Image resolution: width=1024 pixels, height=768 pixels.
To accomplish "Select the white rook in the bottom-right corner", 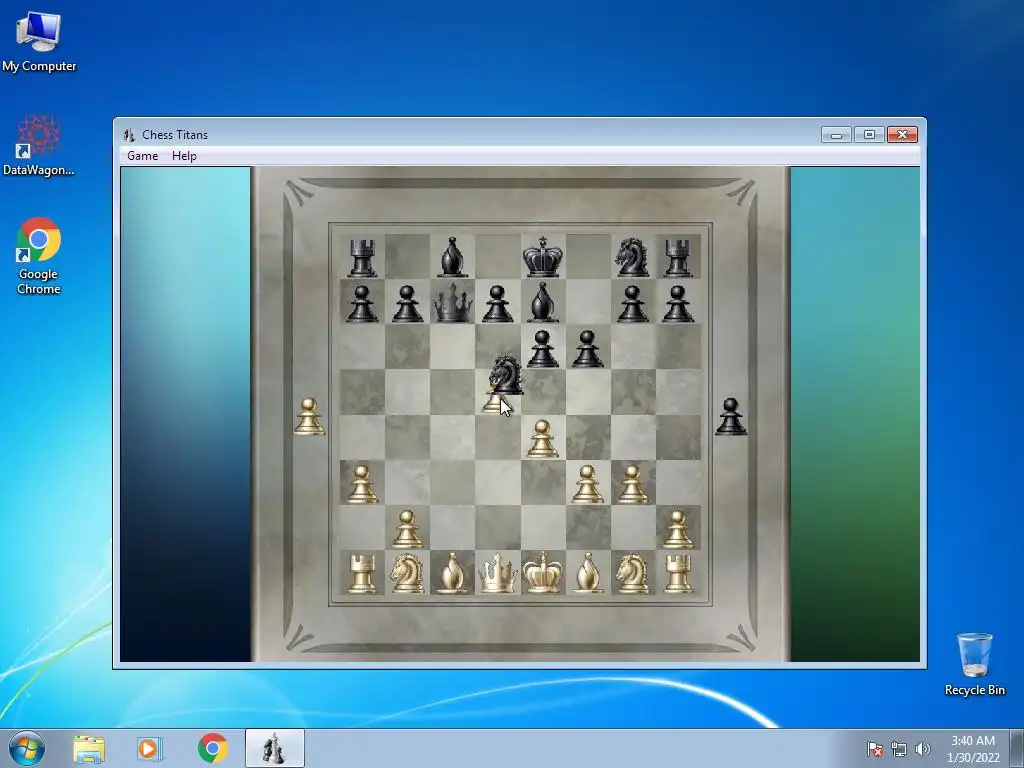I will click(x=678, y=573).
